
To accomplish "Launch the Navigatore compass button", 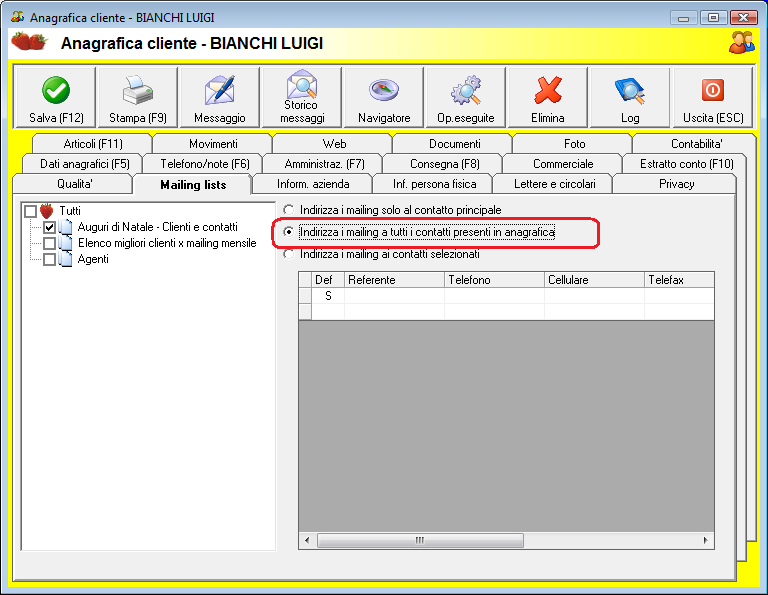I will pyautogui.click(x=384, y=97).
